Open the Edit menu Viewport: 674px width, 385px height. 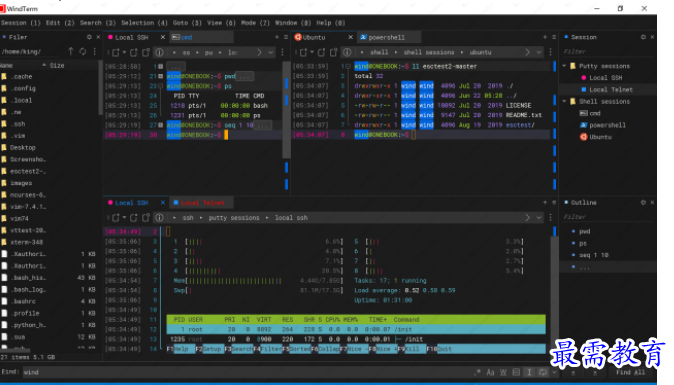[x=60, y=23]
